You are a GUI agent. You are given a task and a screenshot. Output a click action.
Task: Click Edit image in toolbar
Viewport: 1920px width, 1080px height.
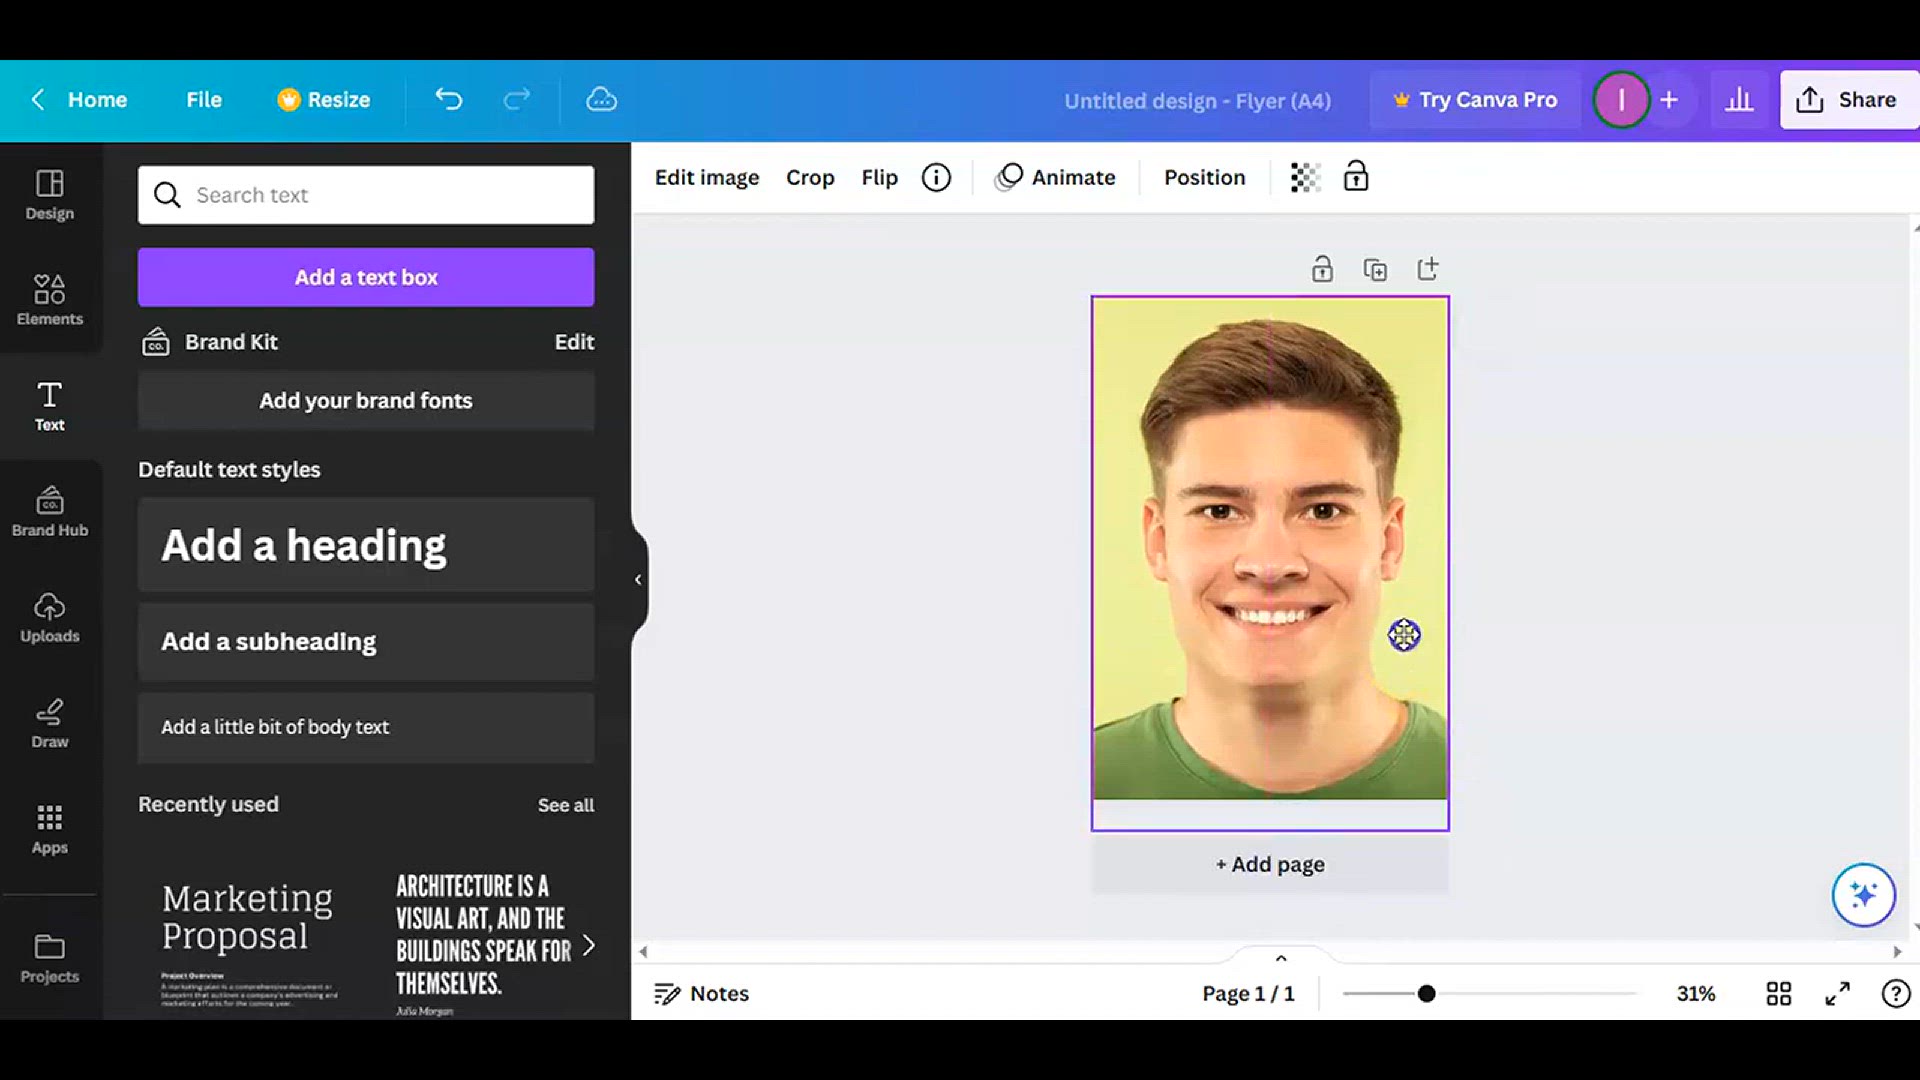click(x=707, y=178)
